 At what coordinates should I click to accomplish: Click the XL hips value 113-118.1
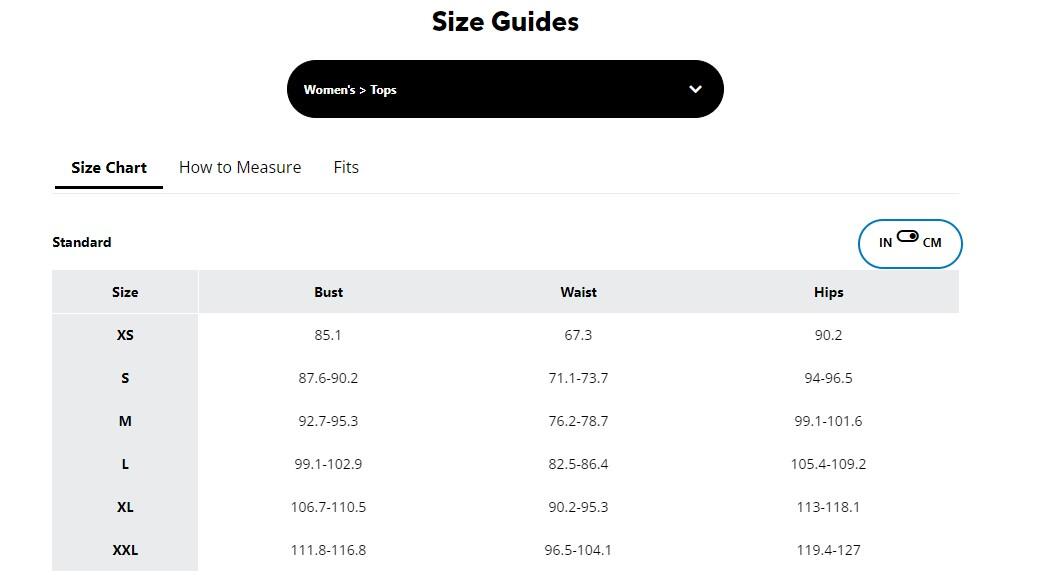(x=828, y=507)
